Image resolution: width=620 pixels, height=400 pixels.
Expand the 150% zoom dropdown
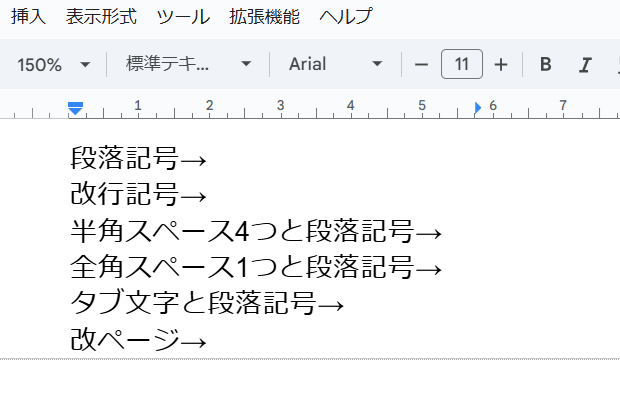54,65
